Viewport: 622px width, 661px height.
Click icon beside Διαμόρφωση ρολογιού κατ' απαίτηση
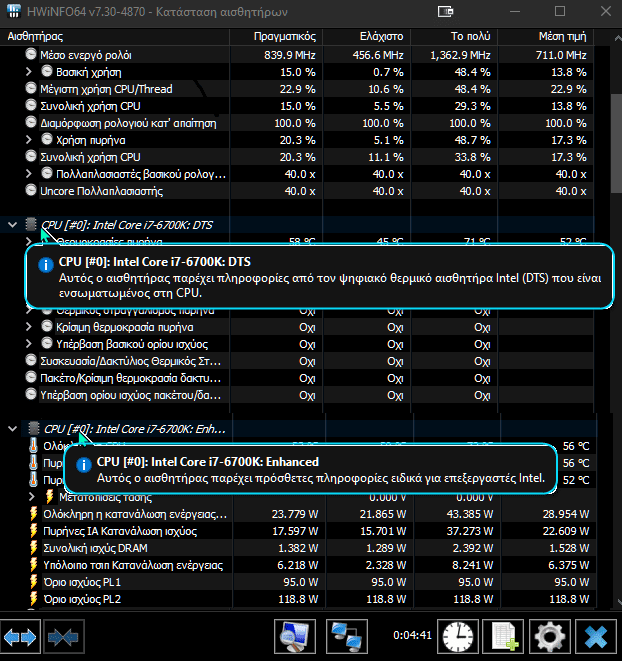click(x=31, y=122)
